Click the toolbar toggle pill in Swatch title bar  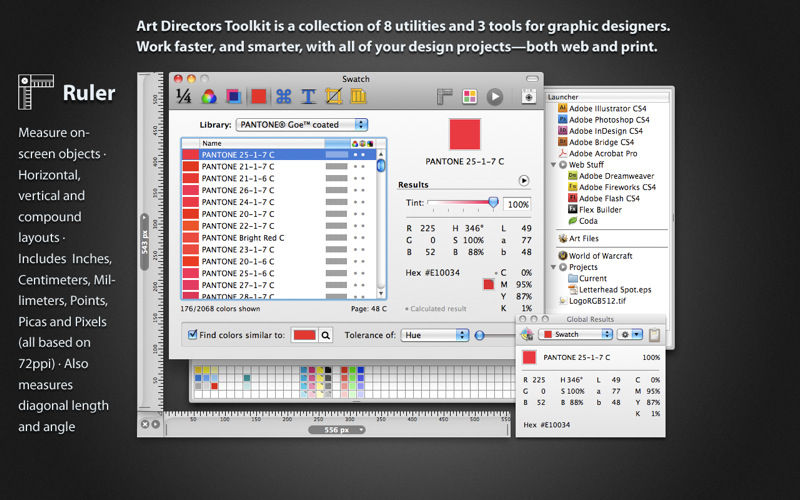coord(532,79)
